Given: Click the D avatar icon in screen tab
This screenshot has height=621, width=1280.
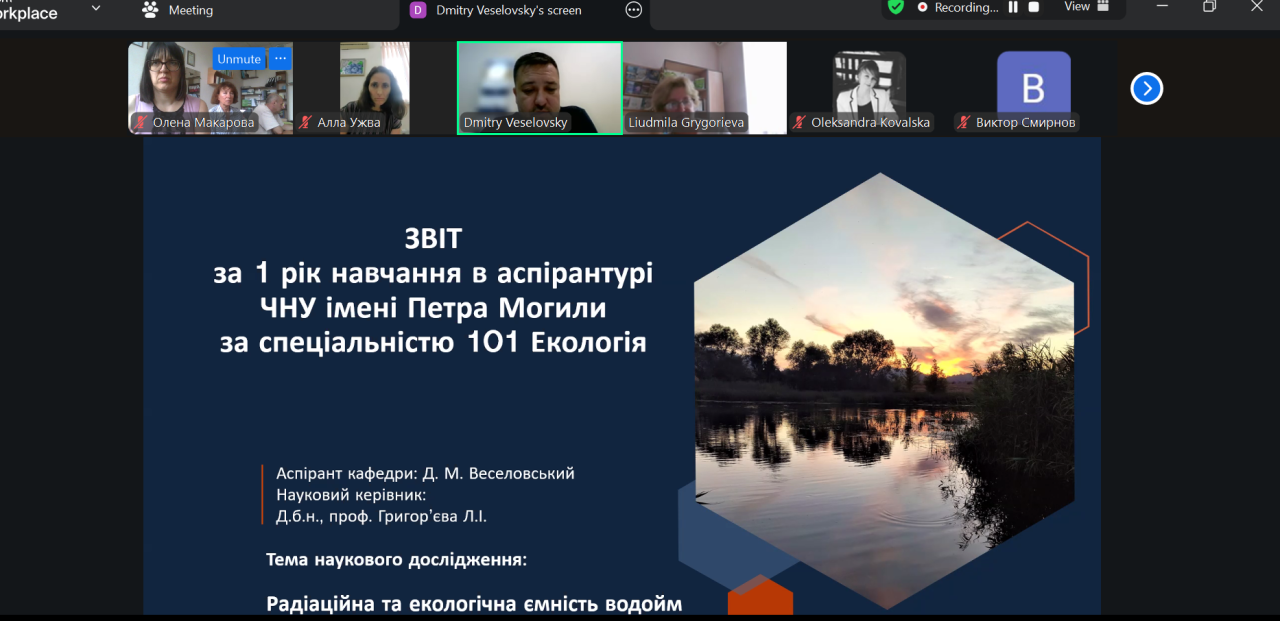Looking at the screenshot, I should [418, 10].
